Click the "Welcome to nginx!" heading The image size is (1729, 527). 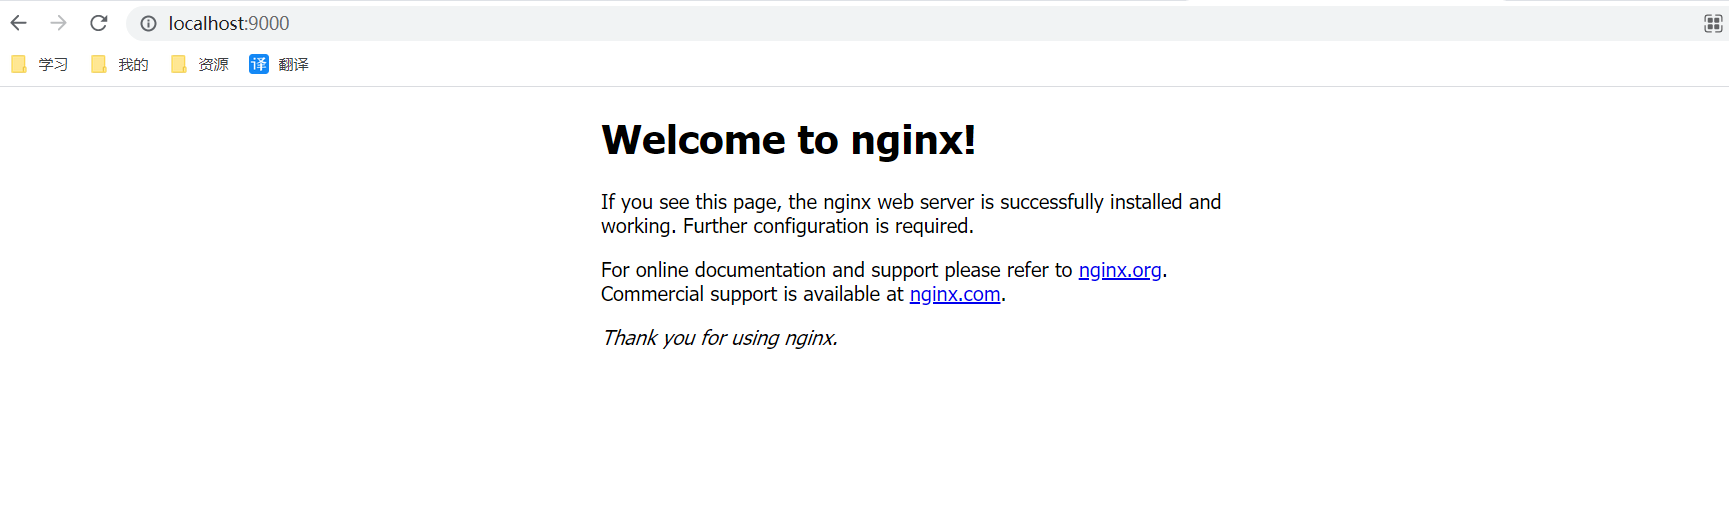(788, 140)
